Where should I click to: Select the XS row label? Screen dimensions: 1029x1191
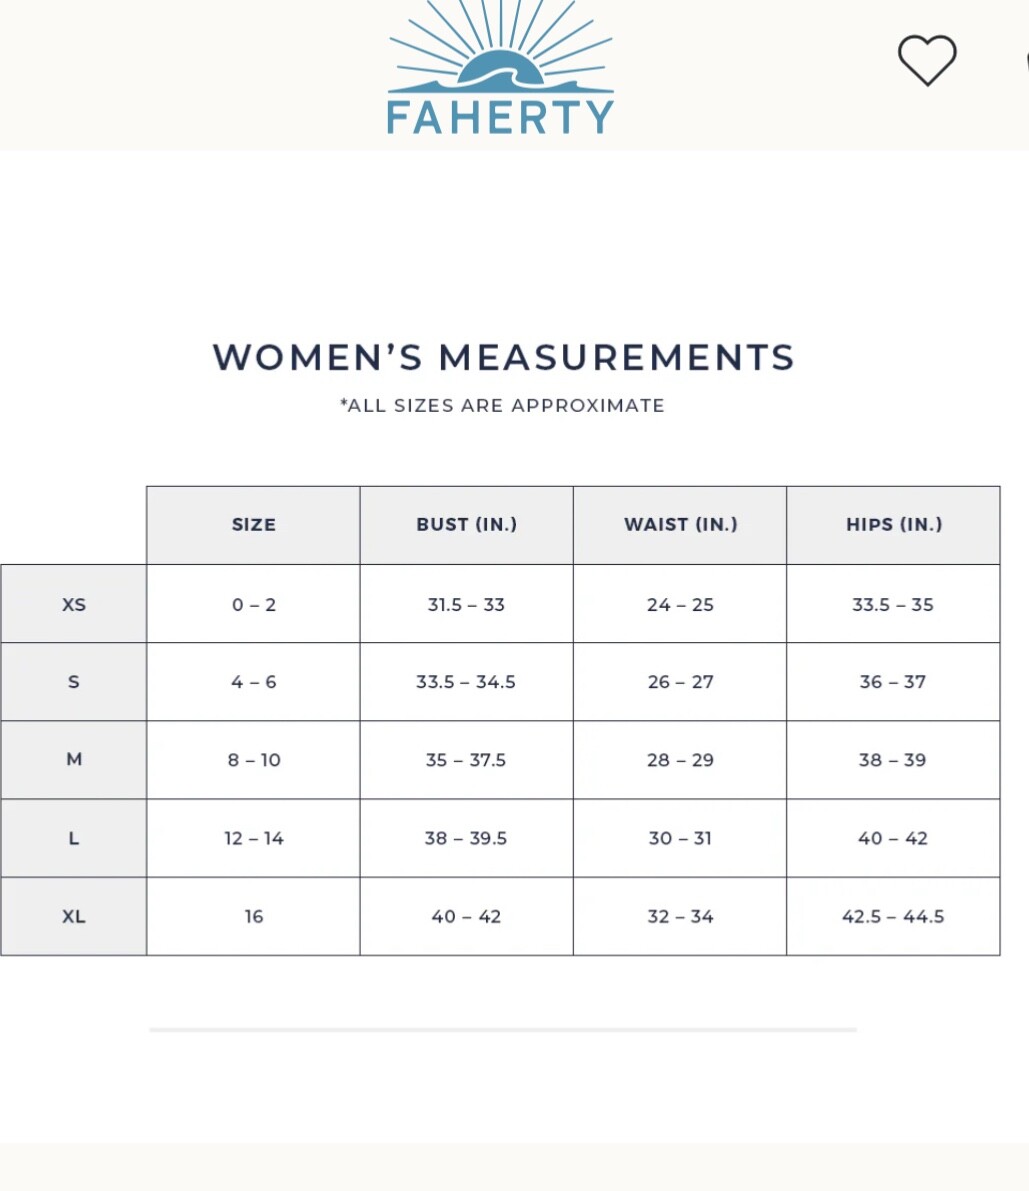(x=74, y=605)
